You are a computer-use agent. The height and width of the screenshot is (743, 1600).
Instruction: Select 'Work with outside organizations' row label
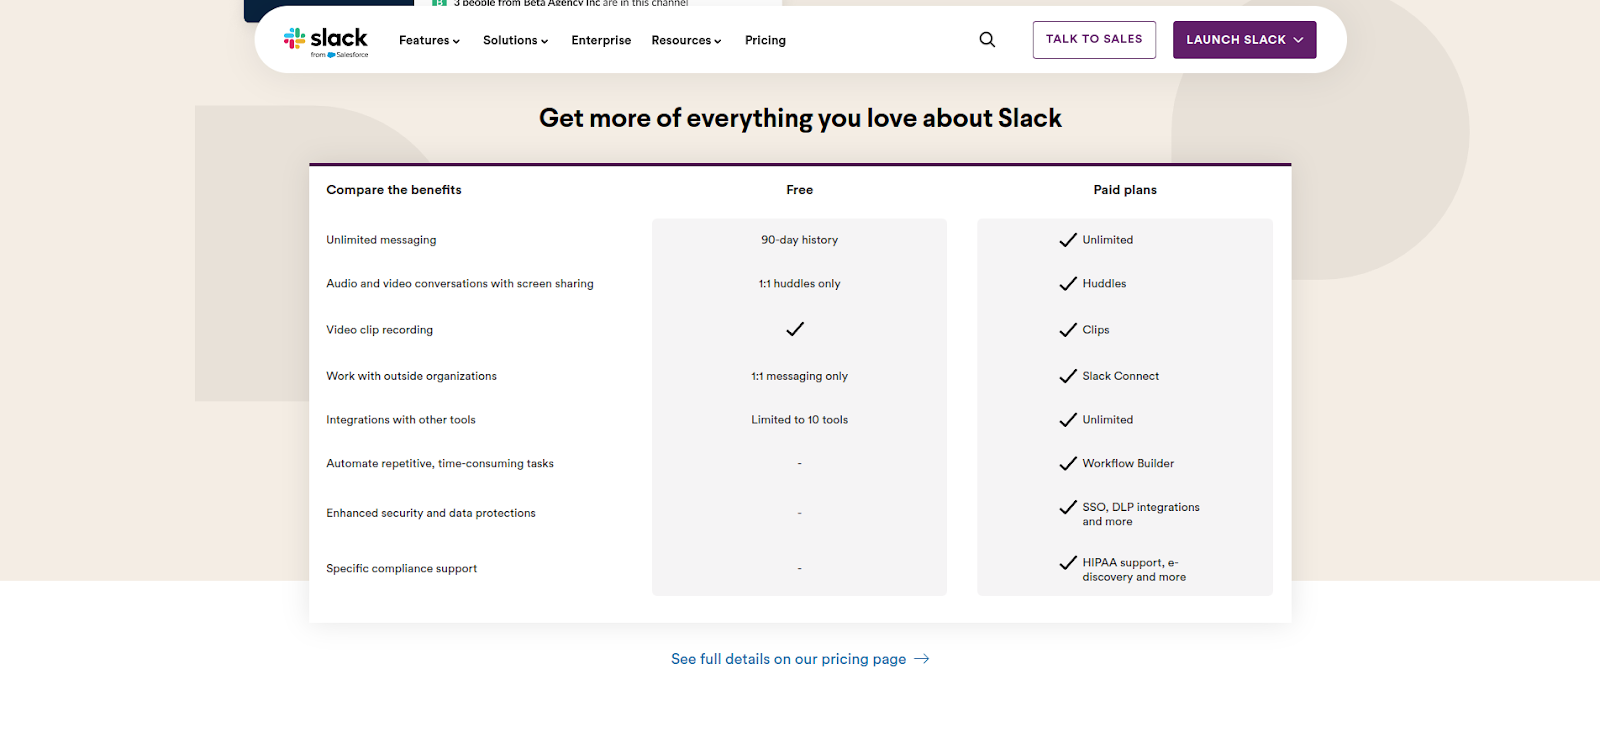(411, 376)
